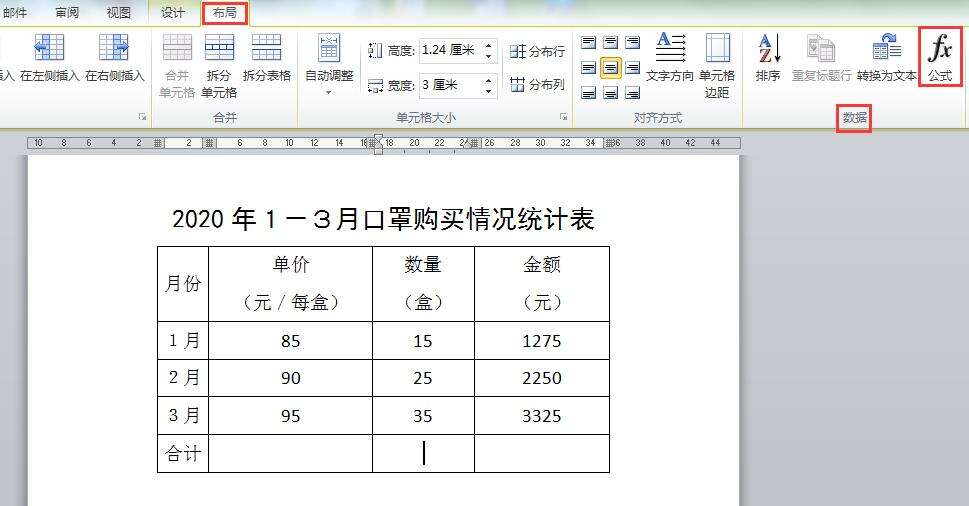This screenshot has height=506, width=969.
Task: Click Distribute Rows (分布行)
Action: coord(537,51)
